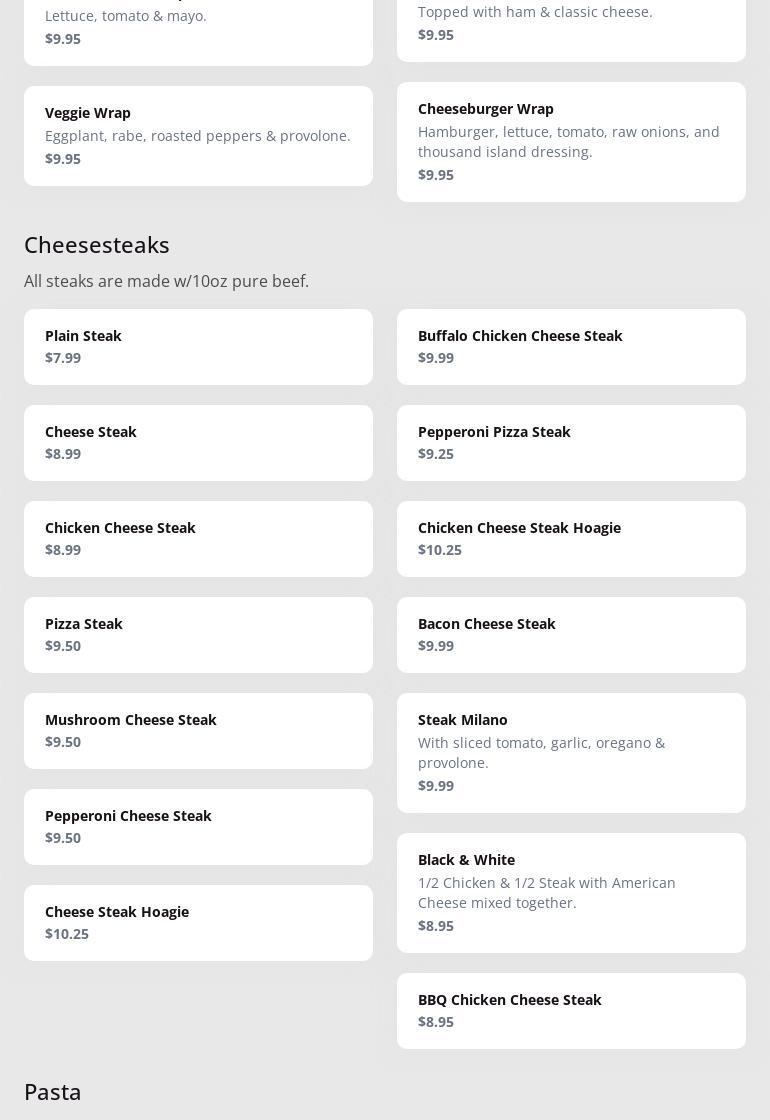The width and height of the screenshot is (770, 1120).
Task: Click the Cheesesteaks section heading
Action: tap(97, 245)
